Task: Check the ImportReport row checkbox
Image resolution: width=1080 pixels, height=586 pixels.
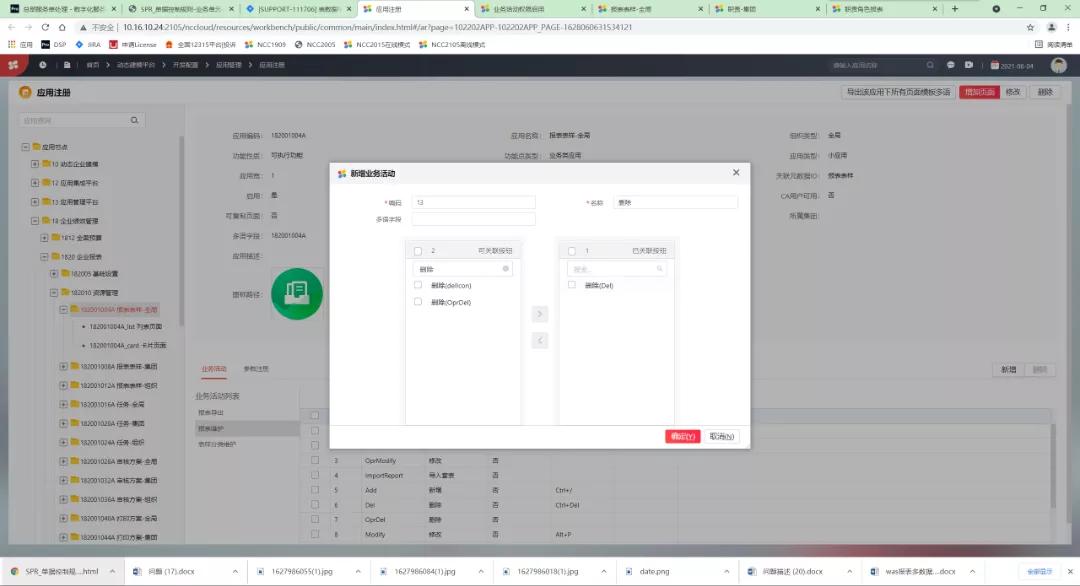Action: [315, 475]
